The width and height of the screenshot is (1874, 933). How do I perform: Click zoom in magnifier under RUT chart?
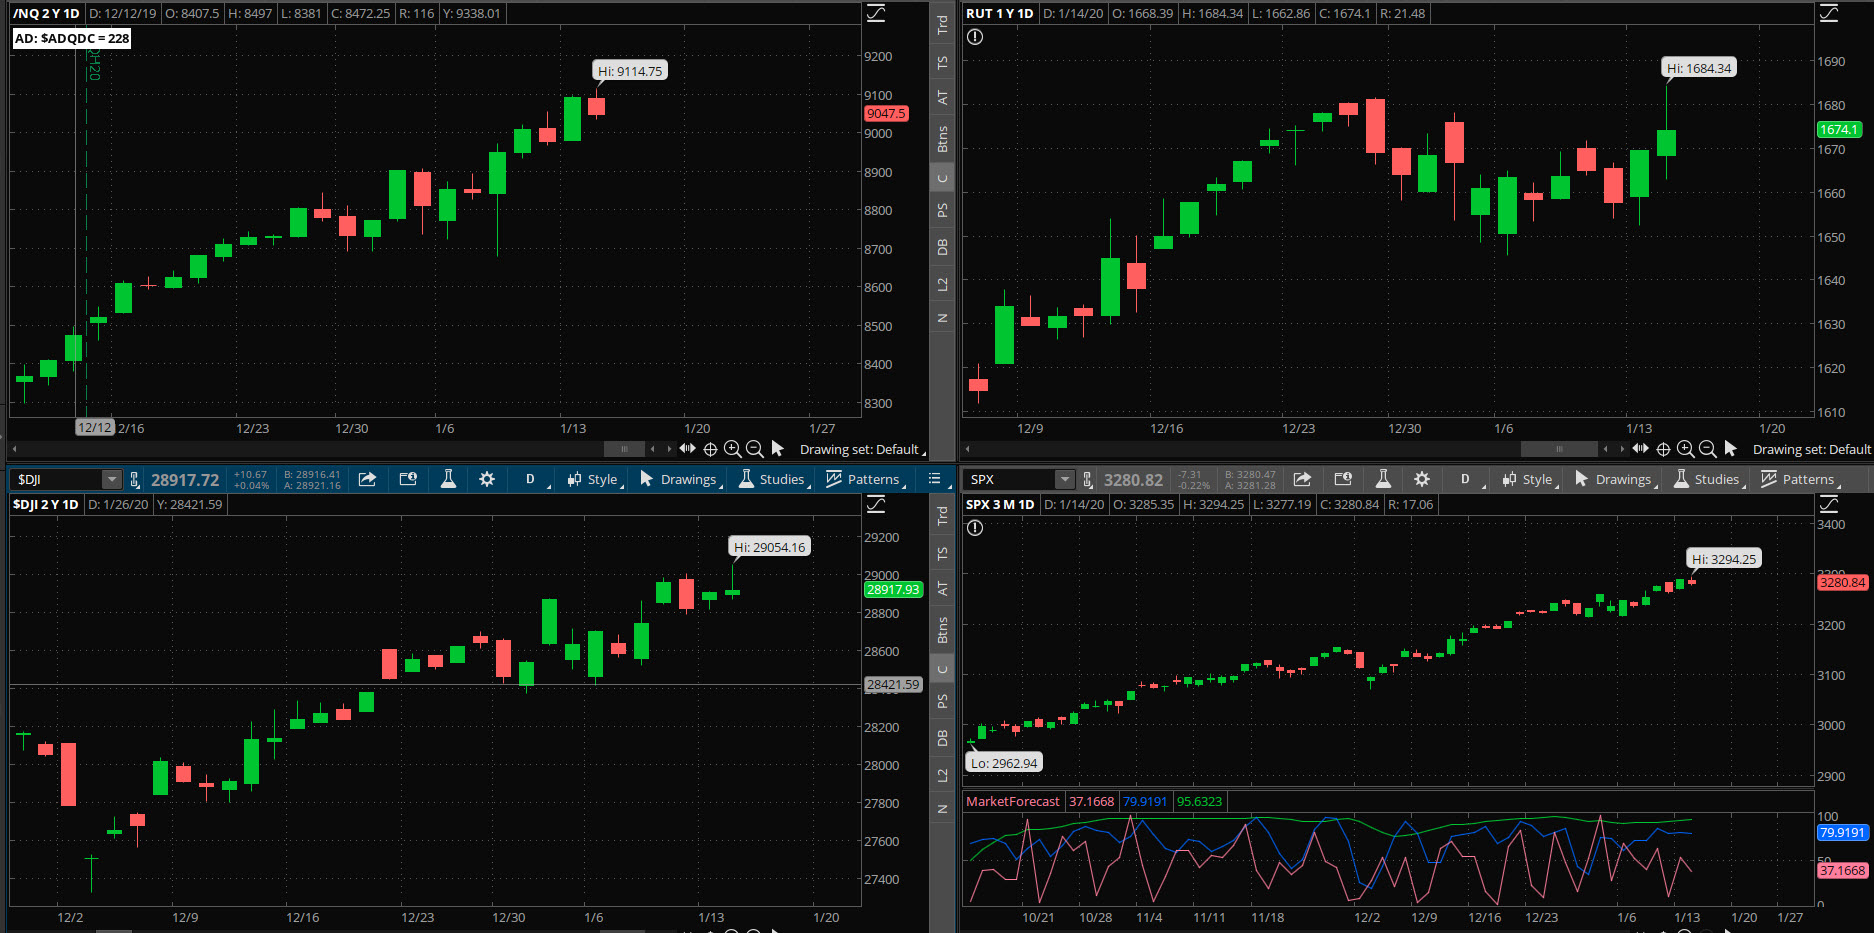click(x=1685, y=449)
